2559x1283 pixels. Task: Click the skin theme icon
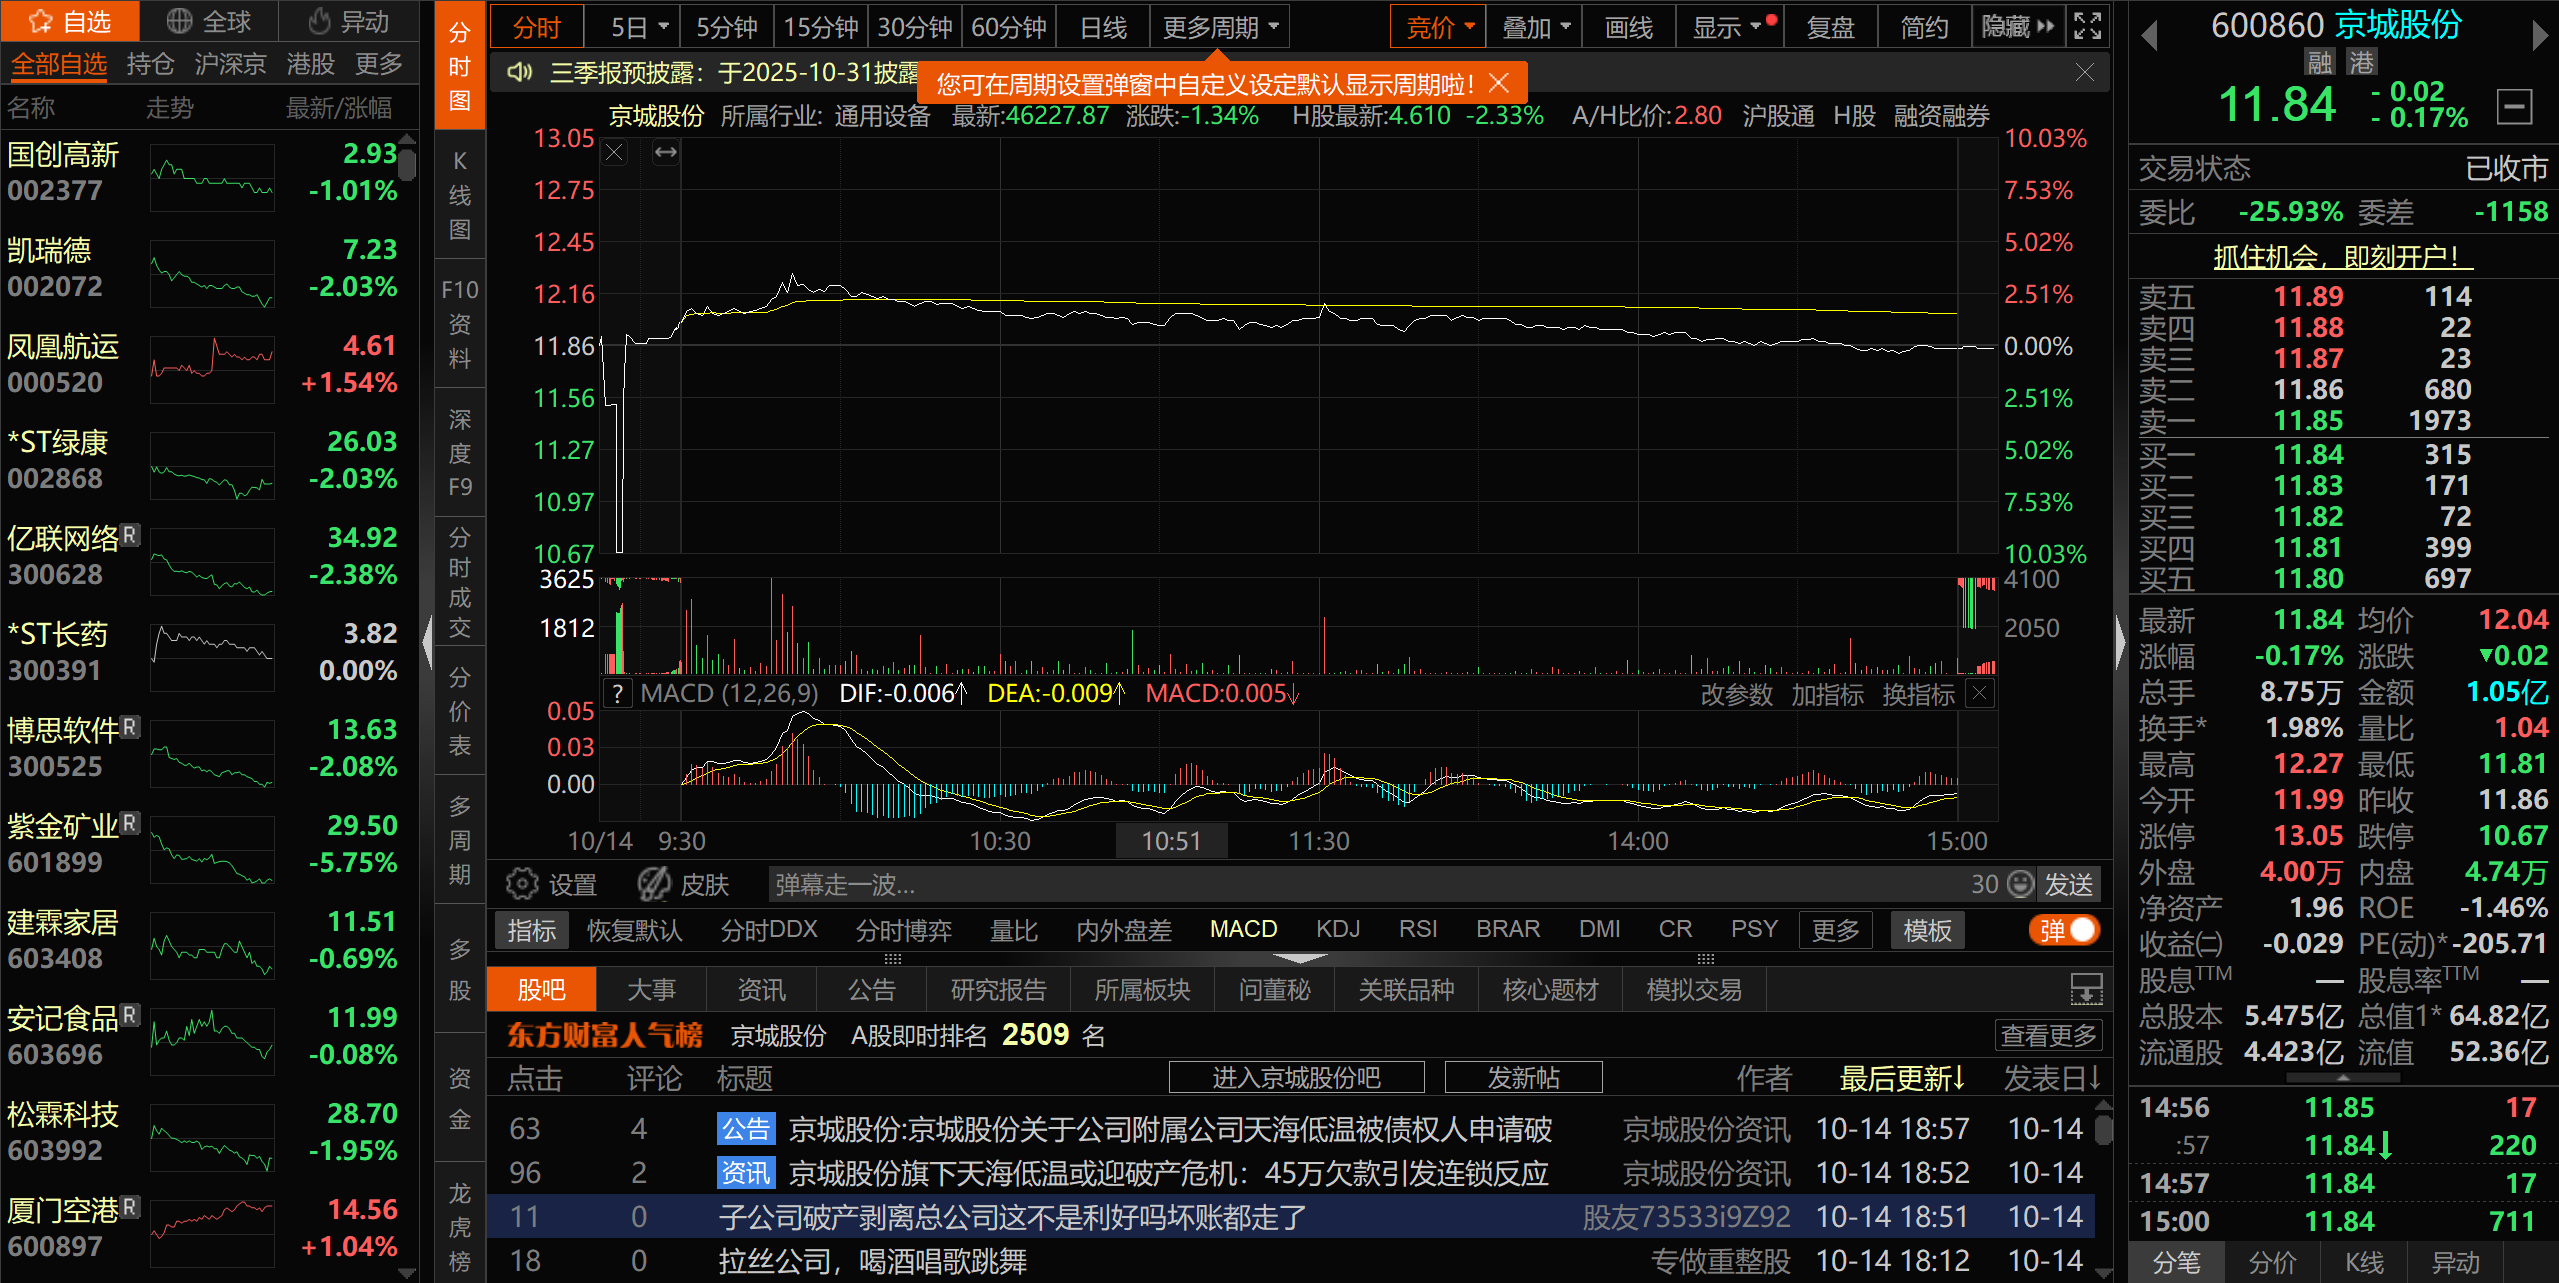point(655,884)
